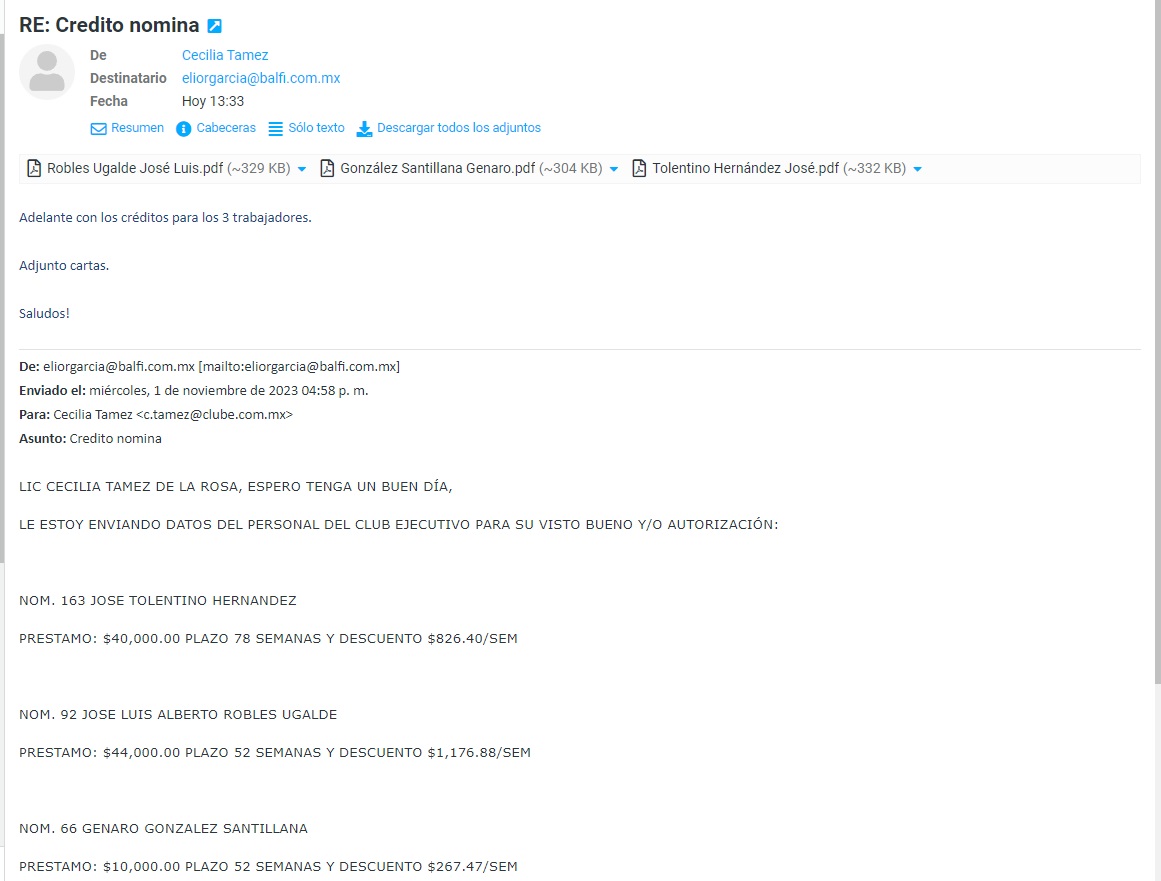Click the Cabeceras info icon
Image resolution: width=1161 pixels, height=881 pixels.
(x=184, y=129)
